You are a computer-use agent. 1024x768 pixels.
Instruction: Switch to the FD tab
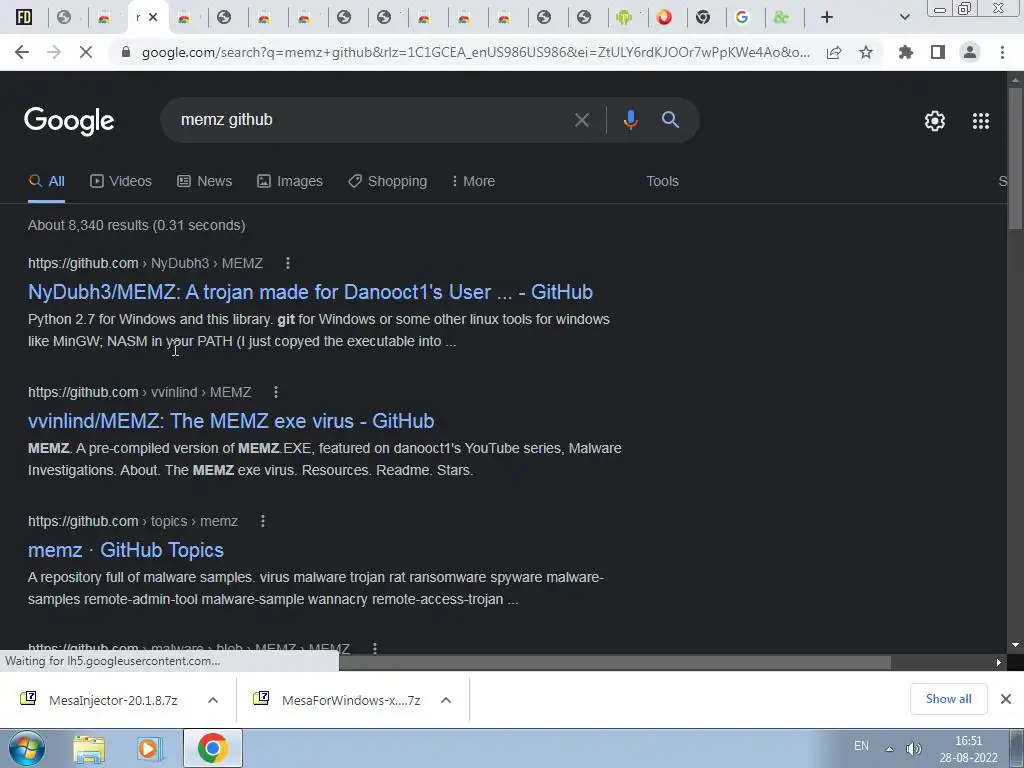[x=24, y=17]
